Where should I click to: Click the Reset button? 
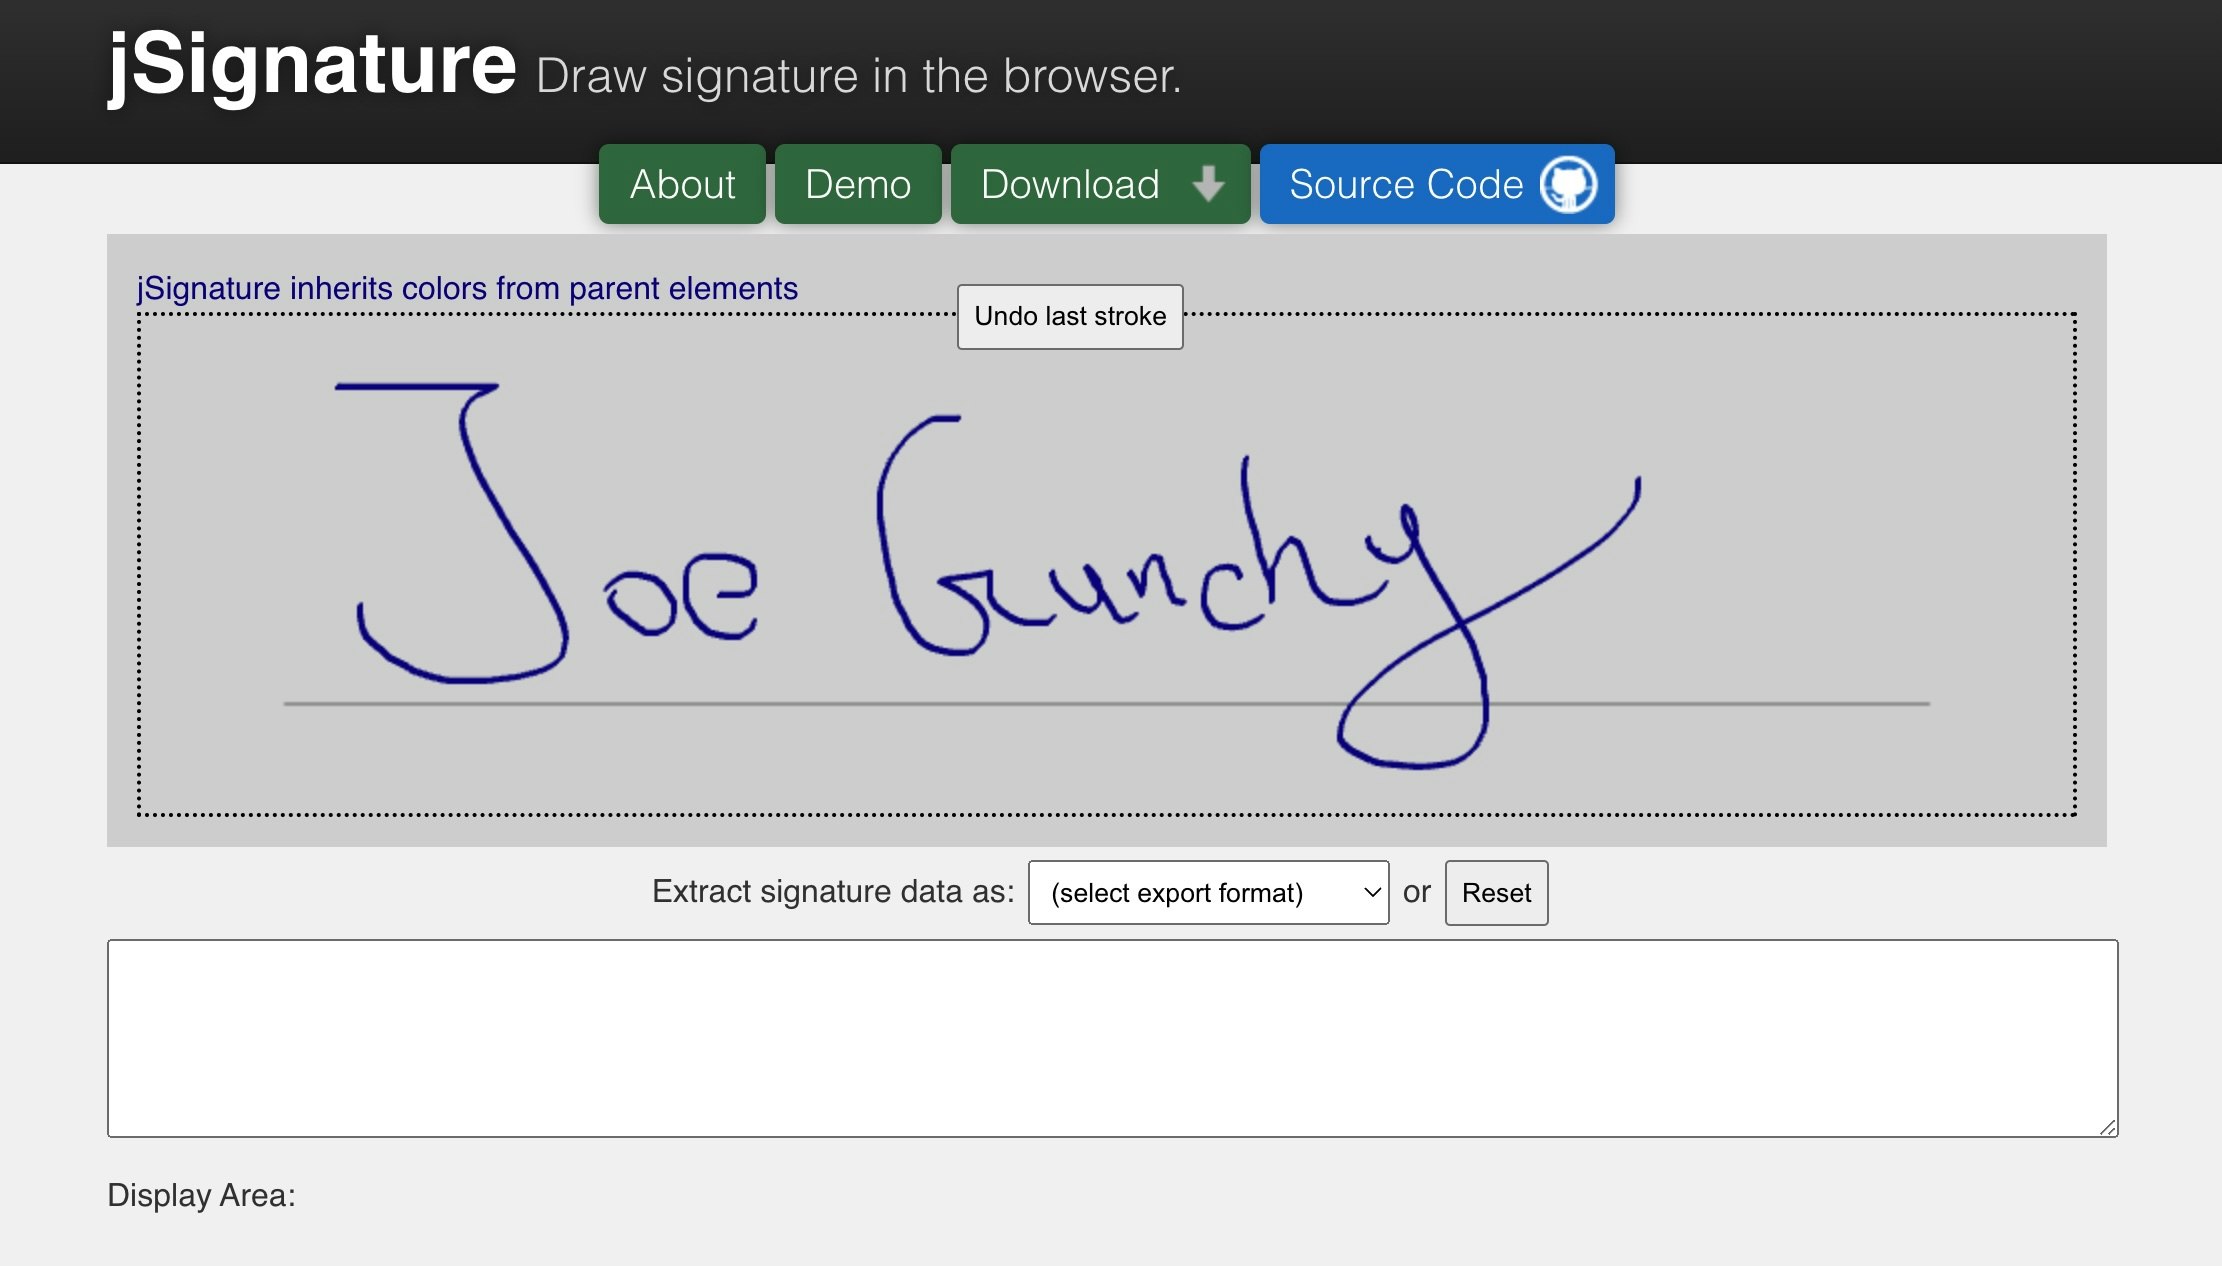[1496, 892]
